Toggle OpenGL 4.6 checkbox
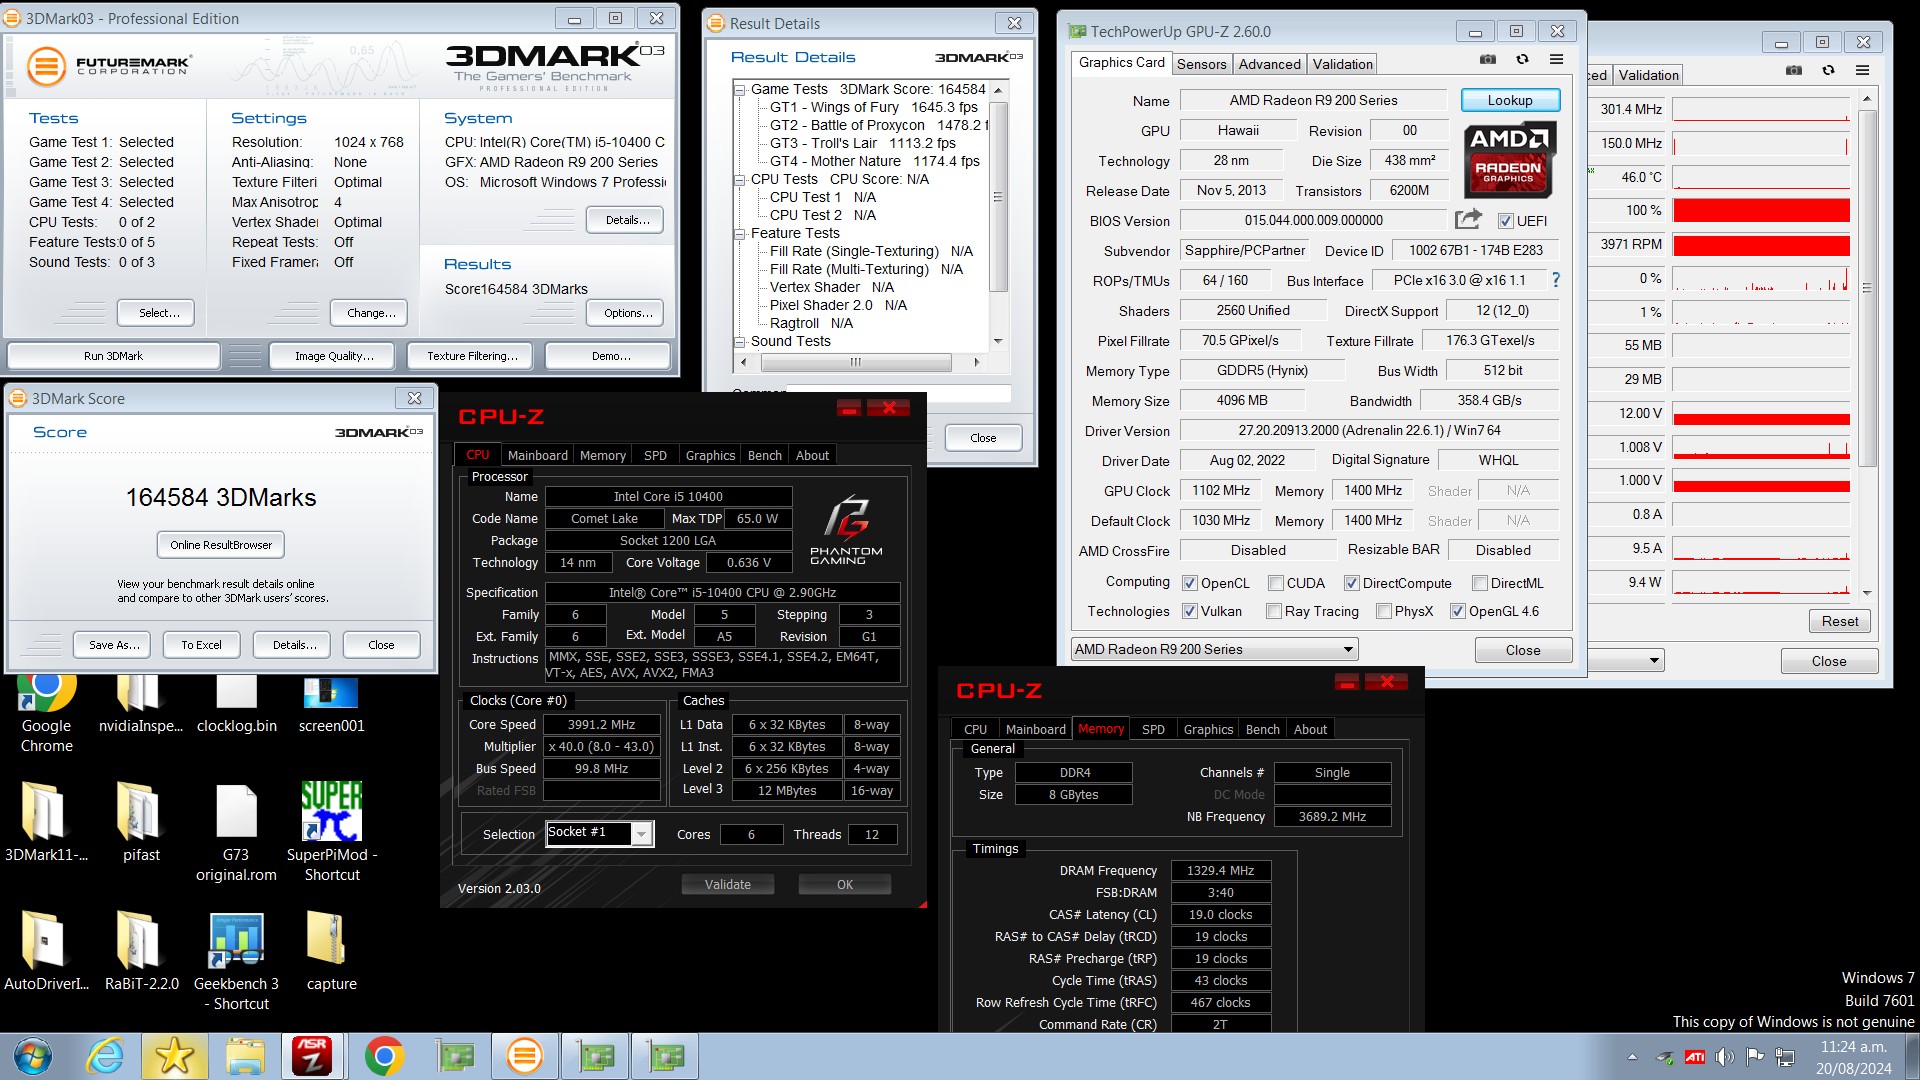 1457,611
